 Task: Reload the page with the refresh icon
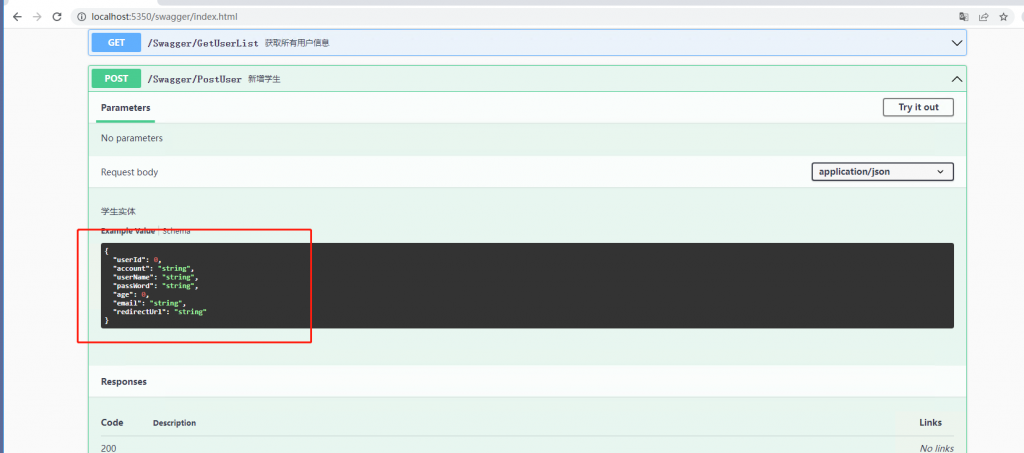pos(57,16)
